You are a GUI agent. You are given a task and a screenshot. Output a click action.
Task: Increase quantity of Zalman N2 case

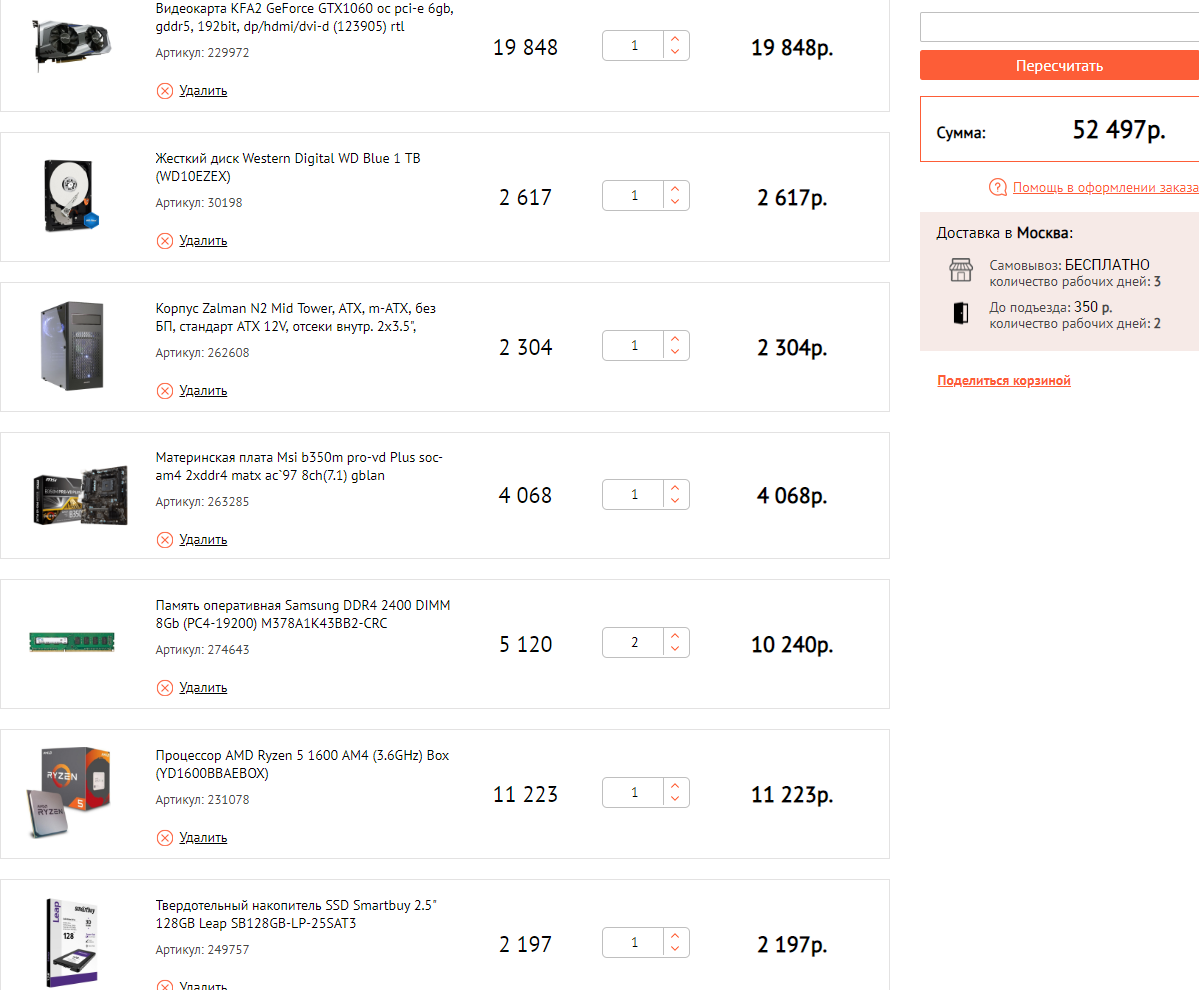tap(675, 339)
